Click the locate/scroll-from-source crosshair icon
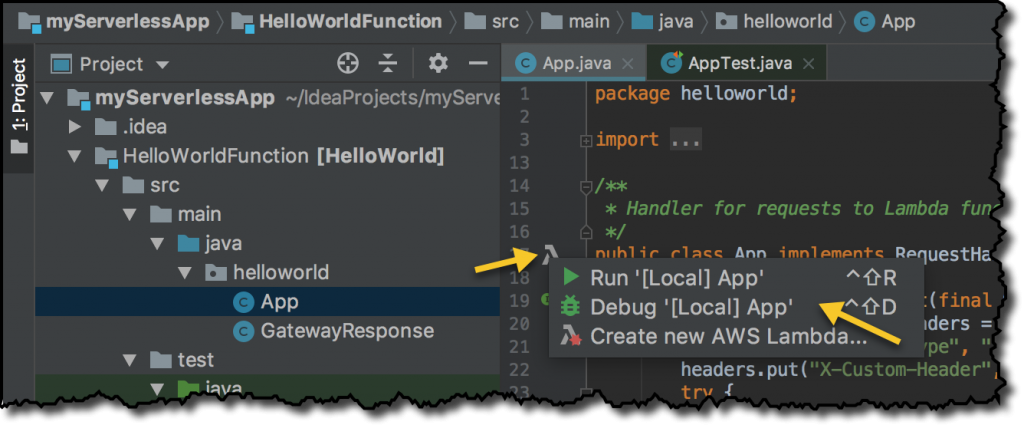This screenshot has width=1024, height=425. pyautogui.click(x=348, y=63)
